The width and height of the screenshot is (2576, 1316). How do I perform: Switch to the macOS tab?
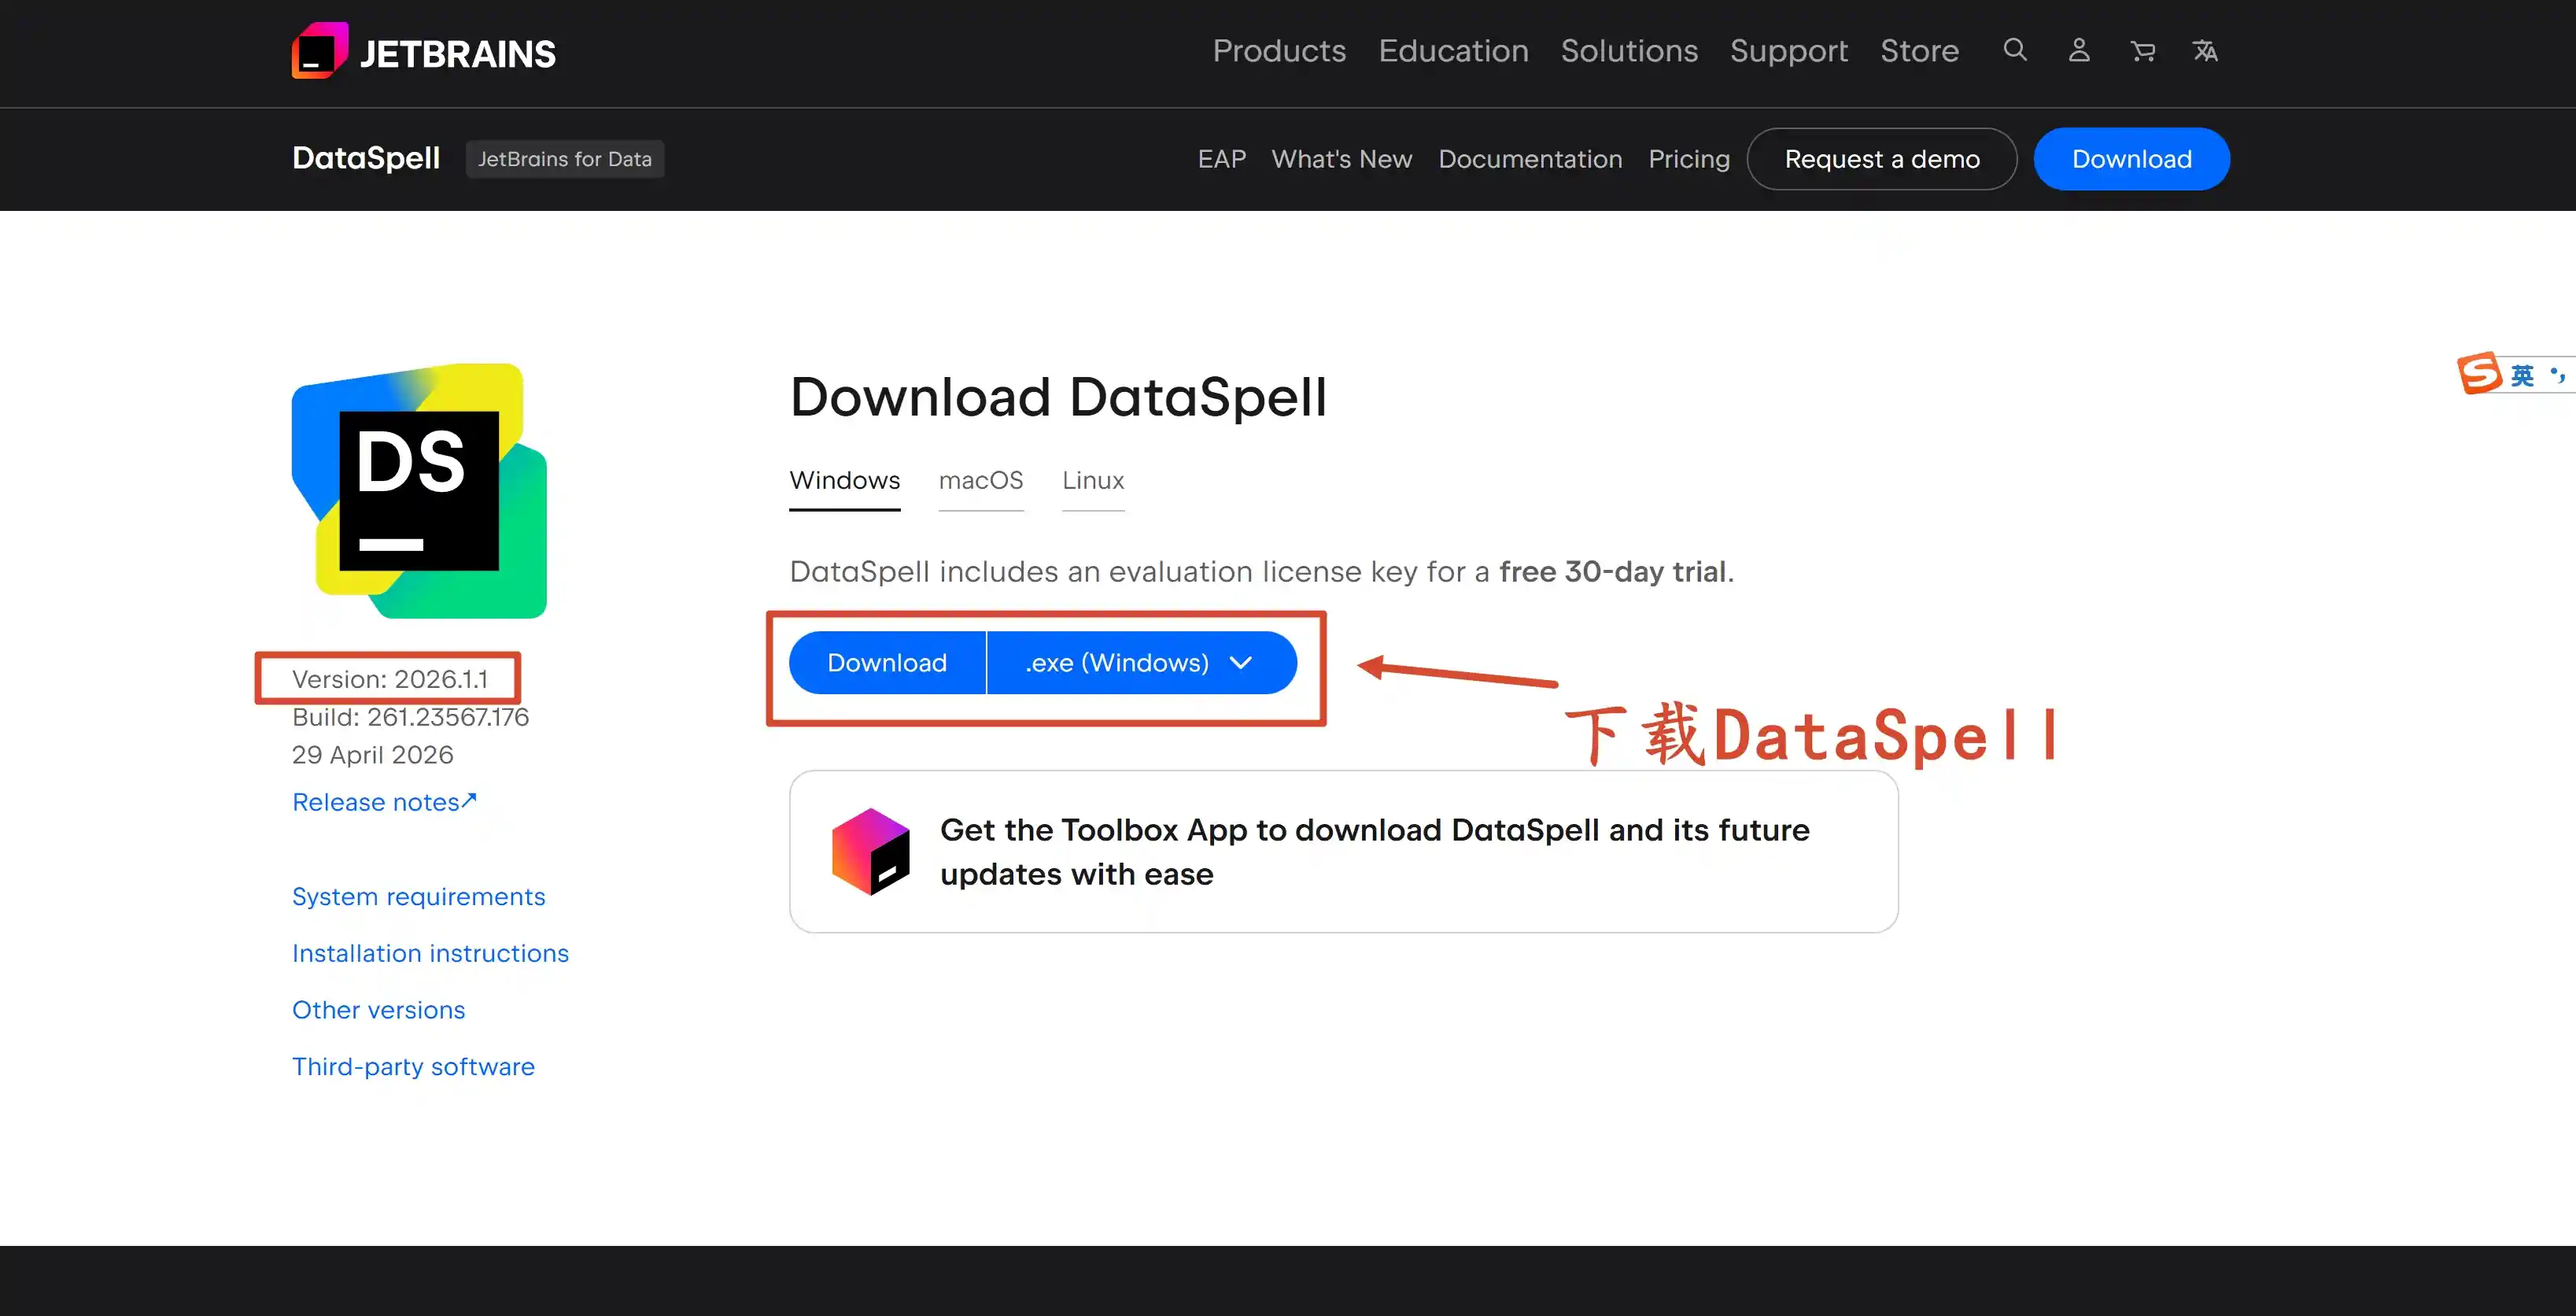980,481
